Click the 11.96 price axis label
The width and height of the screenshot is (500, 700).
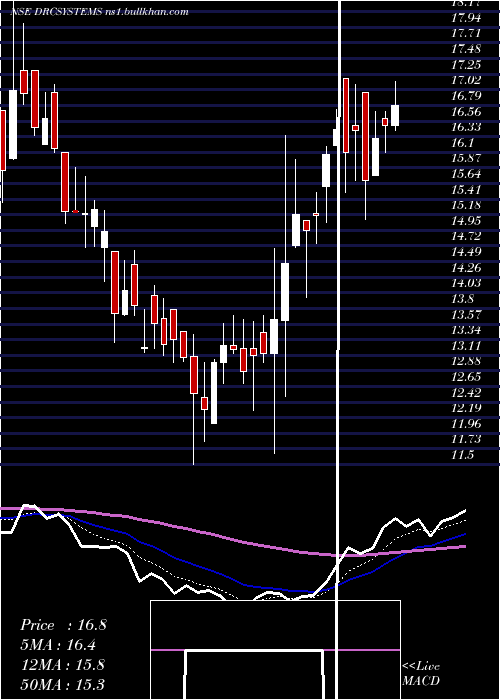466,424
